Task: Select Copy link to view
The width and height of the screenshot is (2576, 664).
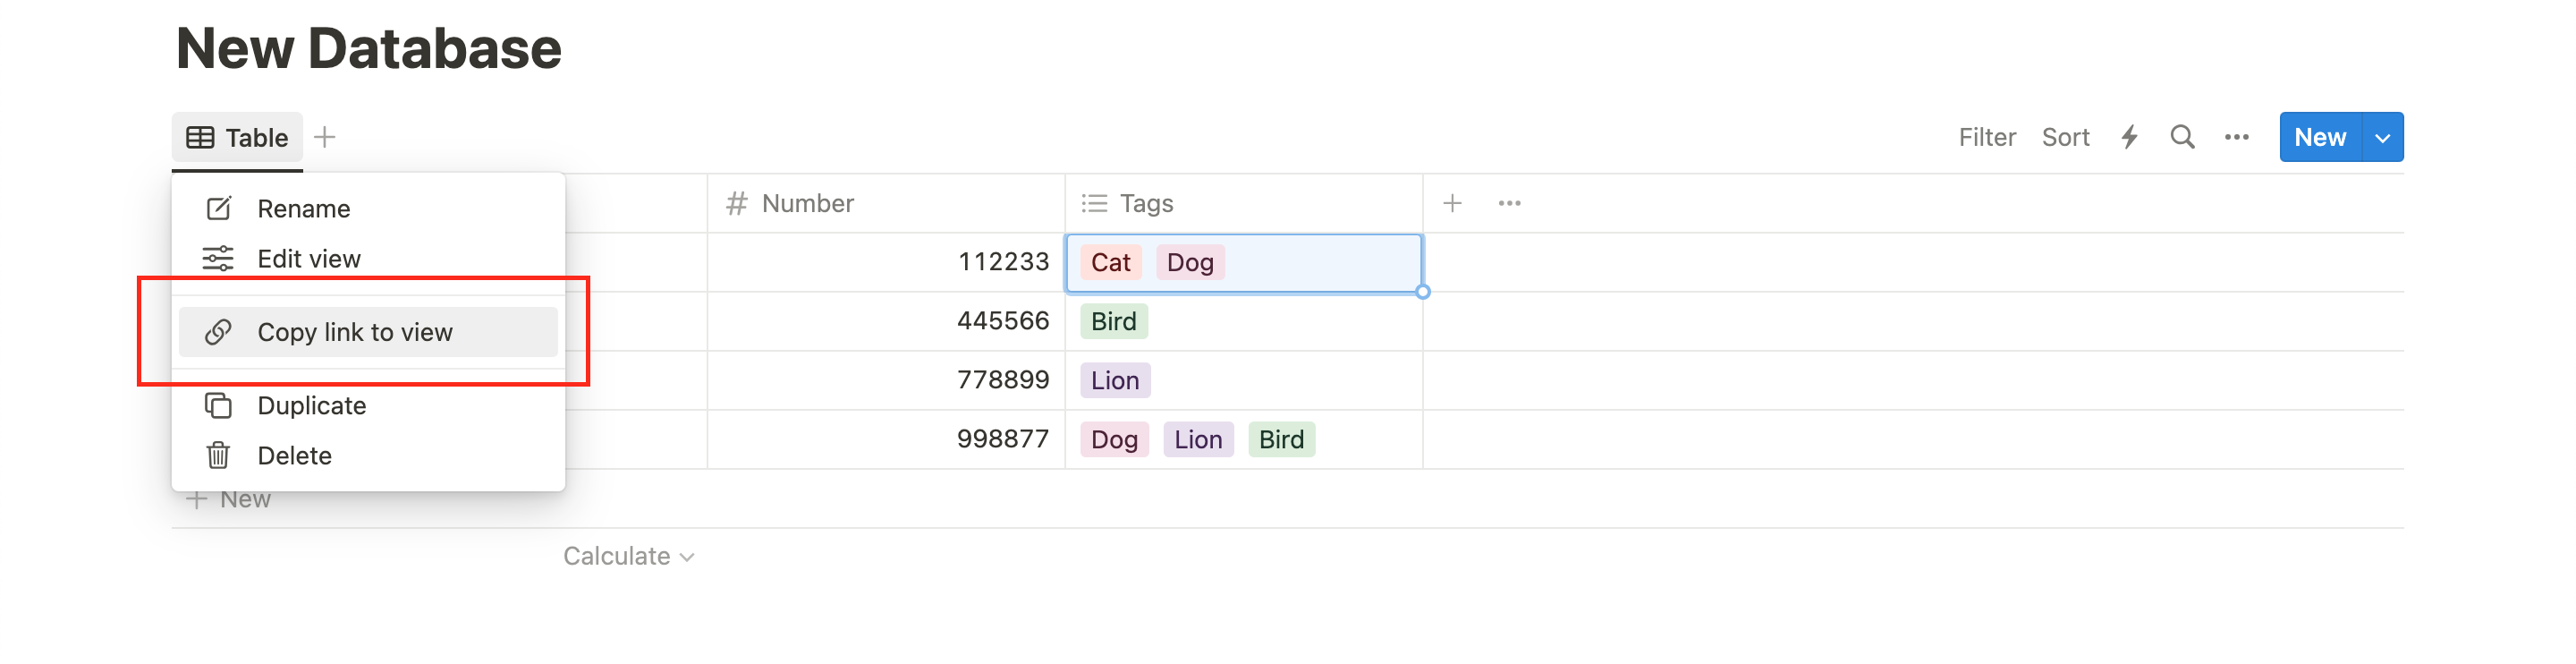Action: 355,332
